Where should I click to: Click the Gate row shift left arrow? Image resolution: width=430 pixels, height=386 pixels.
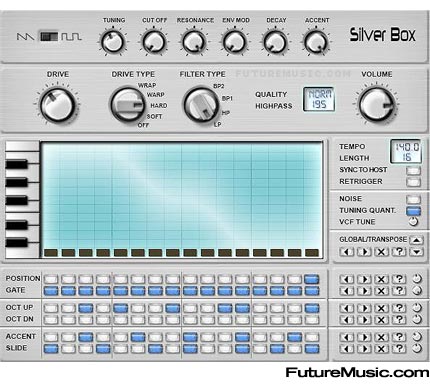[347, 291]
